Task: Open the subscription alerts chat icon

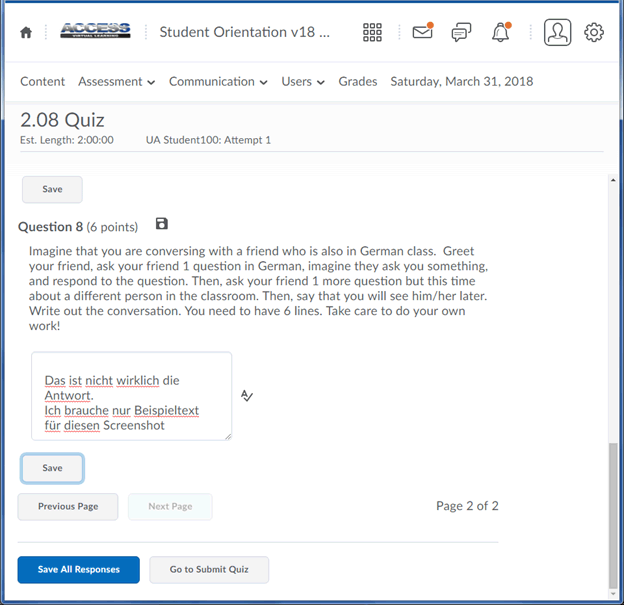Action: (x=460, y=33)
